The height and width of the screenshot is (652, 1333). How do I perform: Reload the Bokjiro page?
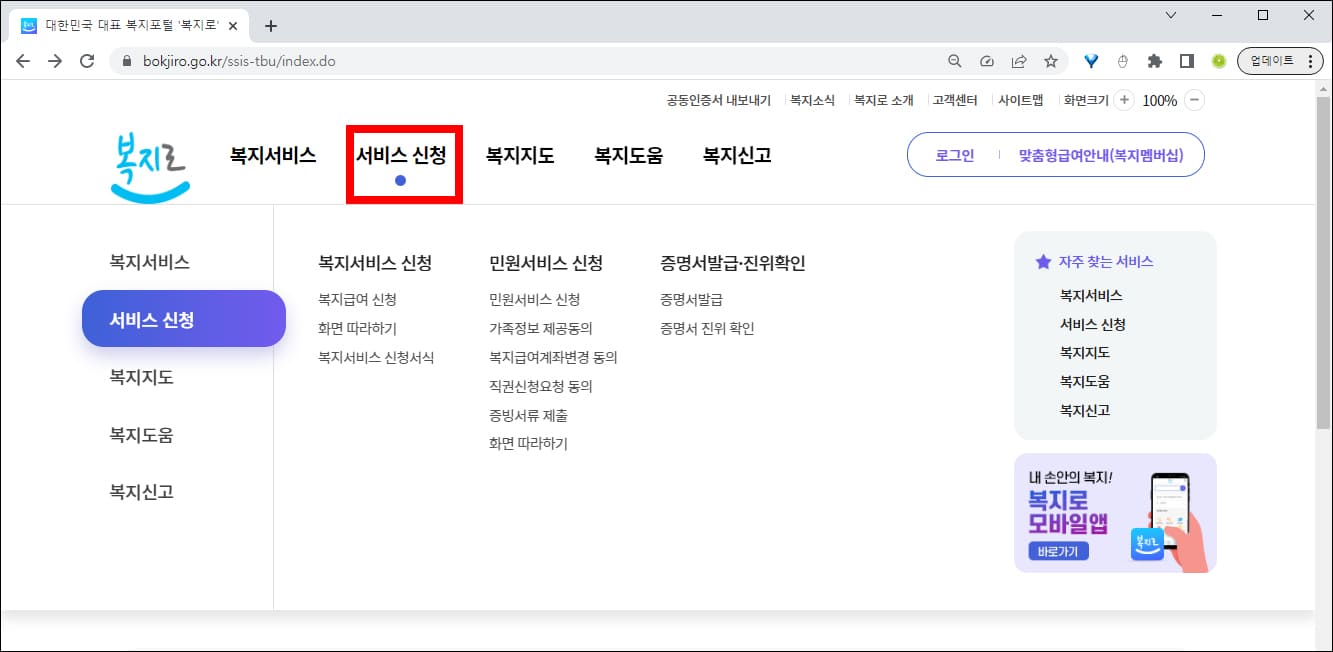coord(88,60)
